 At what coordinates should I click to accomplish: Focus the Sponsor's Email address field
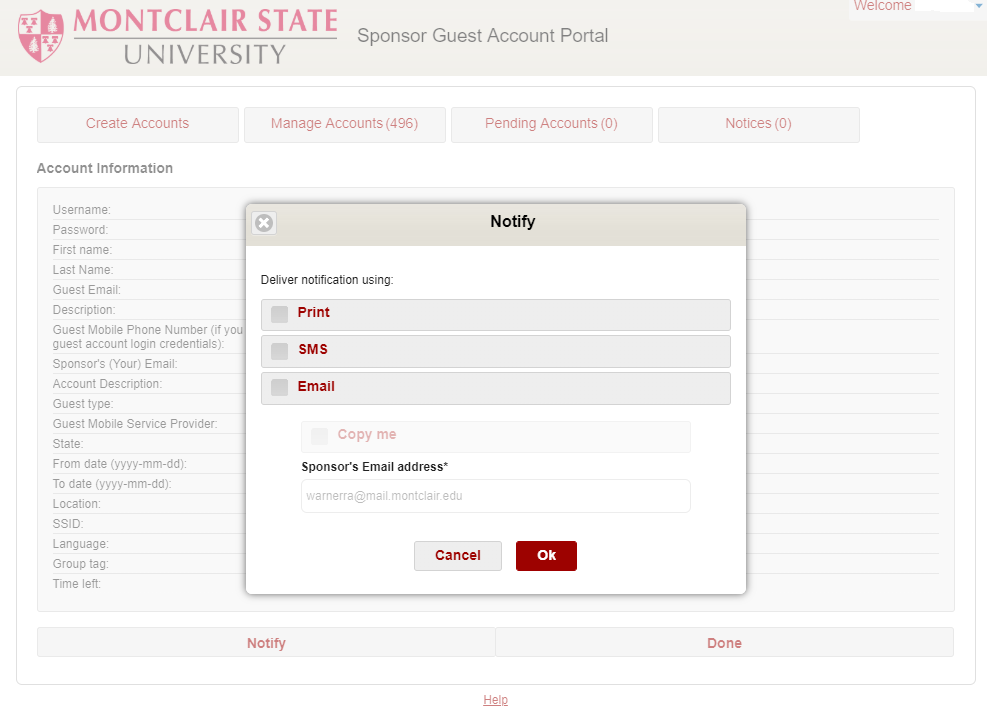click(x=495, y=496)
